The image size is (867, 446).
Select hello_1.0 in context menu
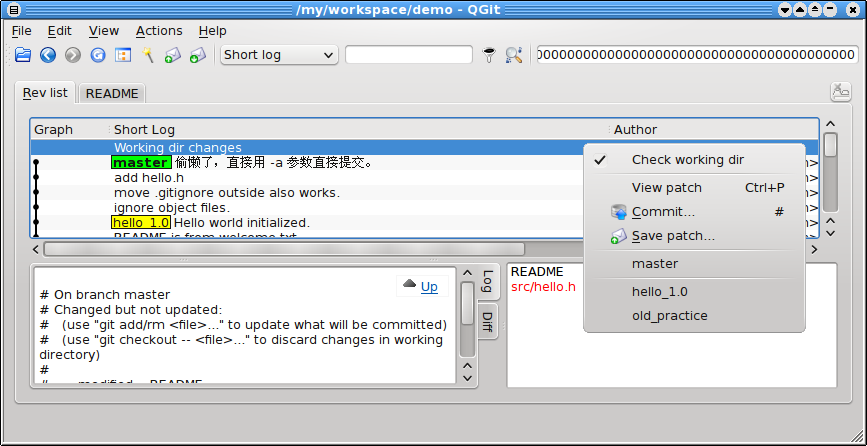tap(694, 292)
